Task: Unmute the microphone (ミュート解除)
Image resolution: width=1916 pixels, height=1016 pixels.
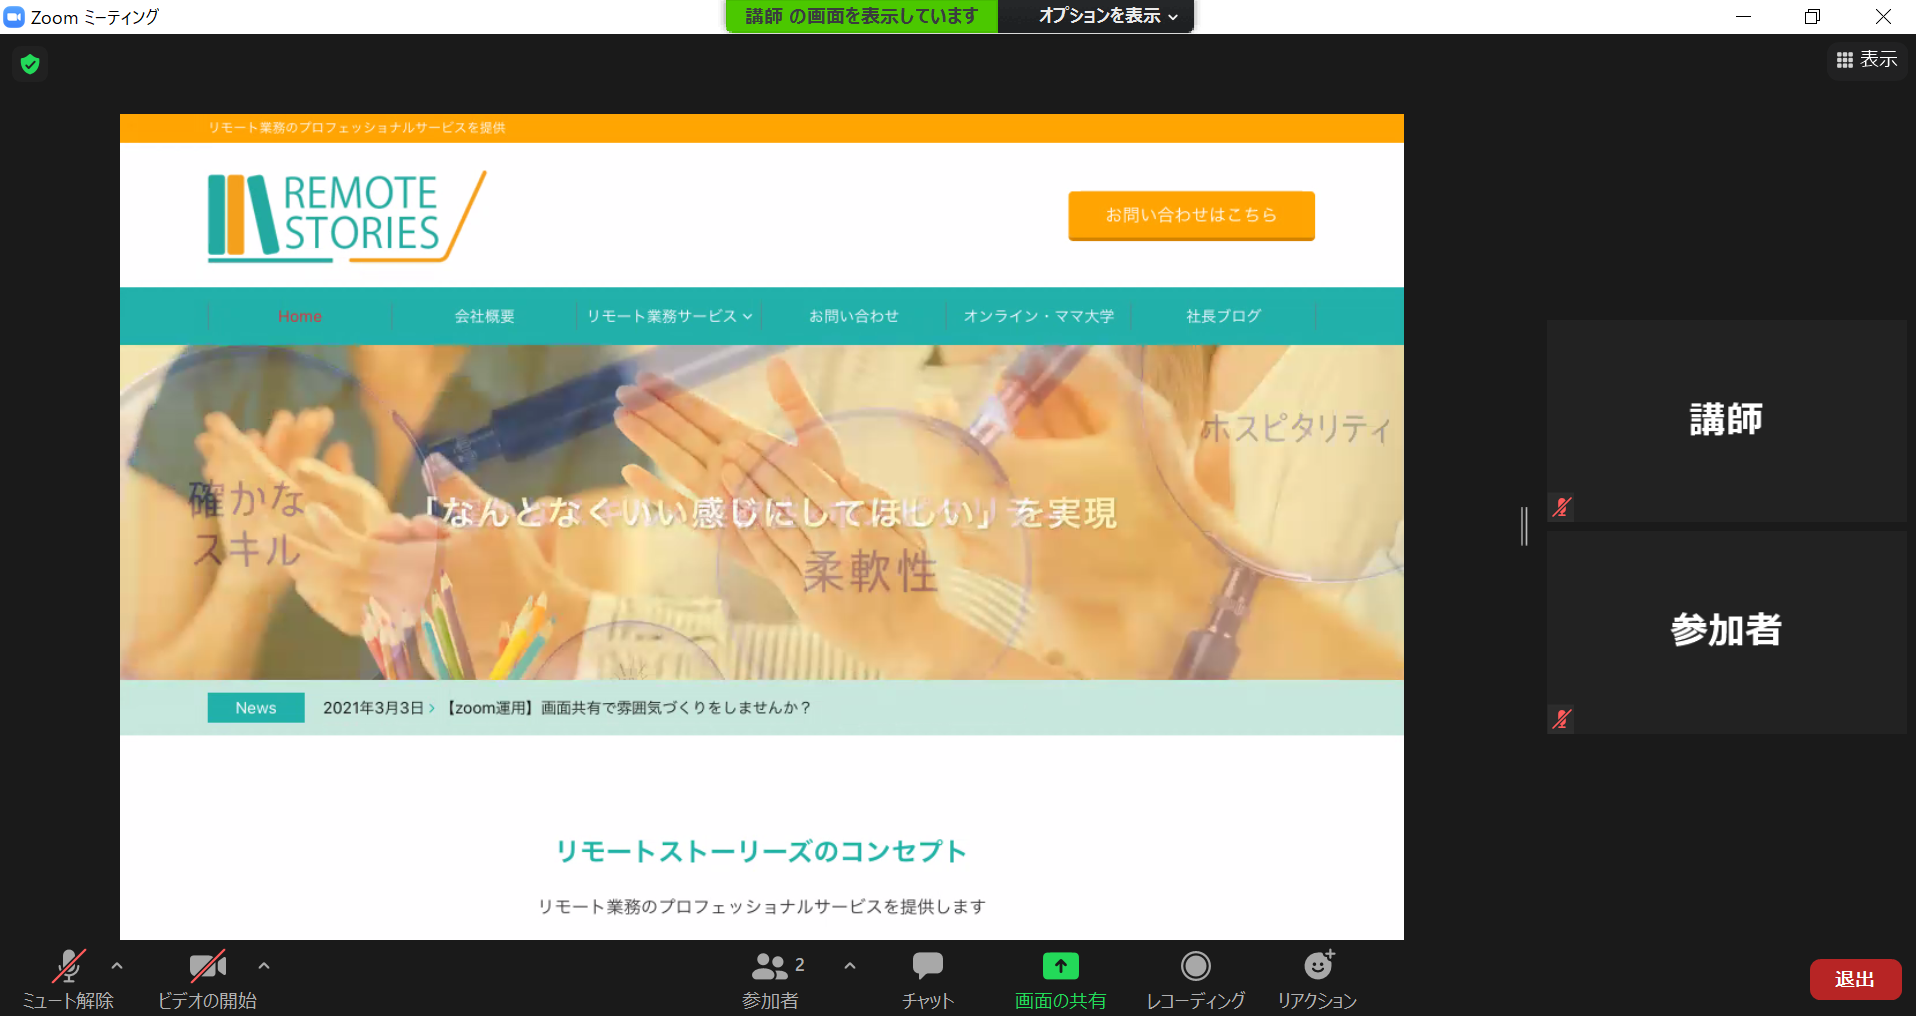Action: pyautogui.click(x=68, y=978)
